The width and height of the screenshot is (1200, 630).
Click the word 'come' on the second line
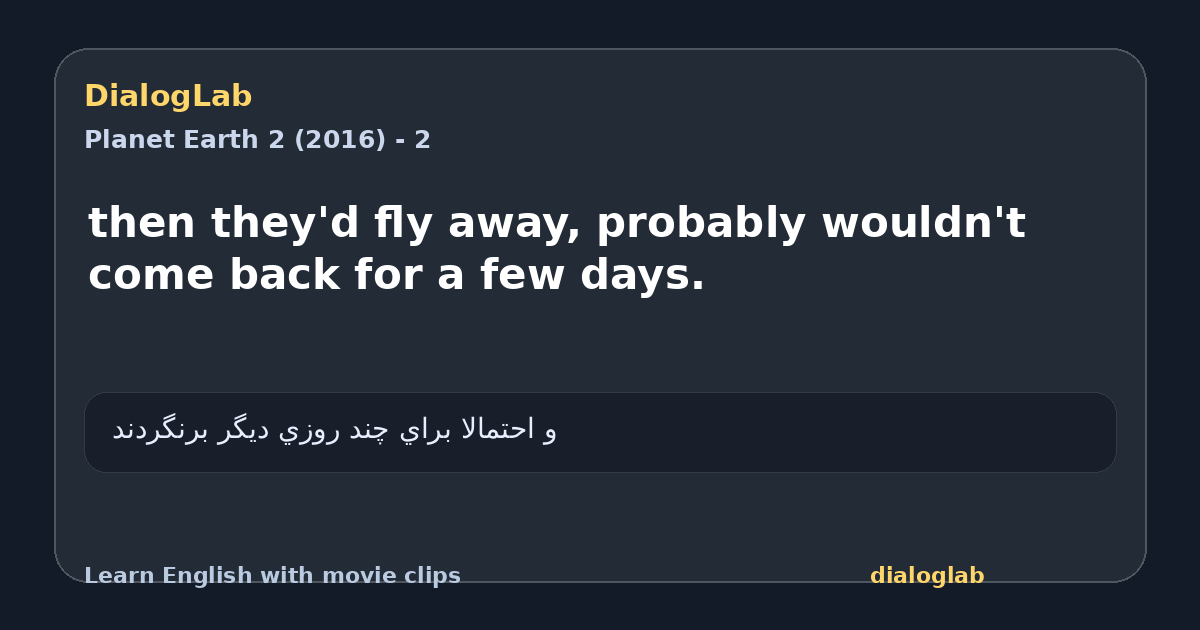pyautogui.click(x=151, y=276)
